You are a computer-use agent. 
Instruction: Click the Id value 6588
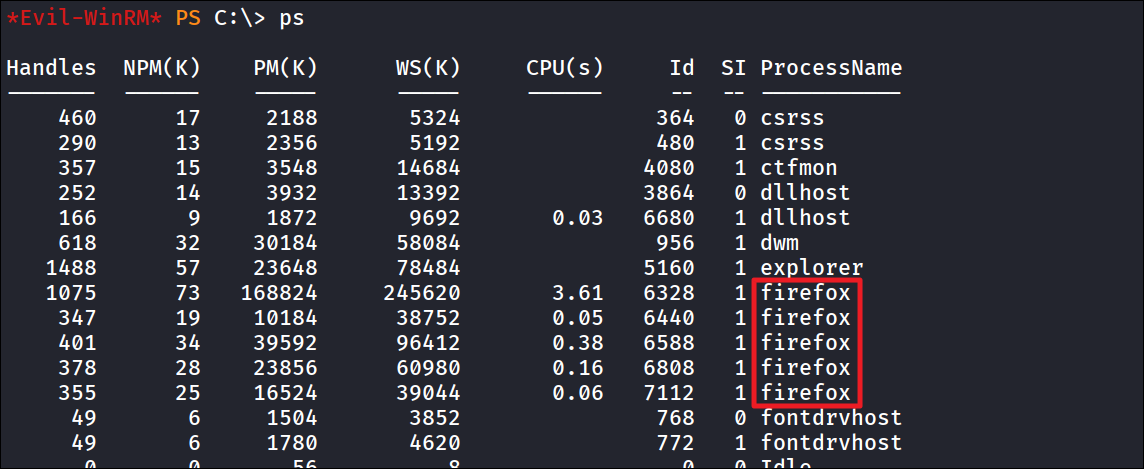click(669, 342)
